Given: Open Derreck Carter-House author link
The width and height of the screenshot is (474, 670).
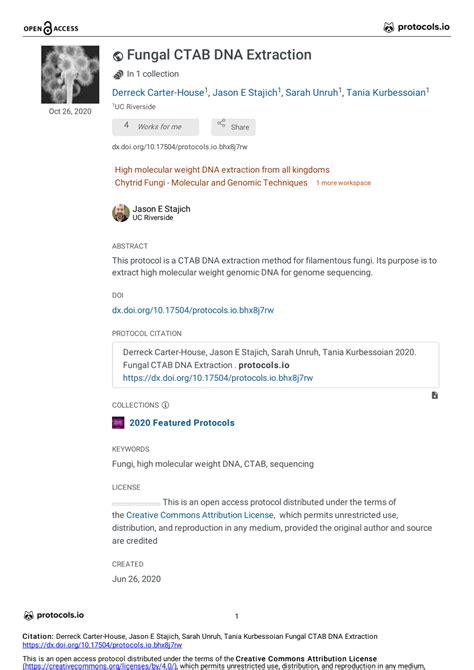Looking at the screenshot, I should click(x=158, y=93).
